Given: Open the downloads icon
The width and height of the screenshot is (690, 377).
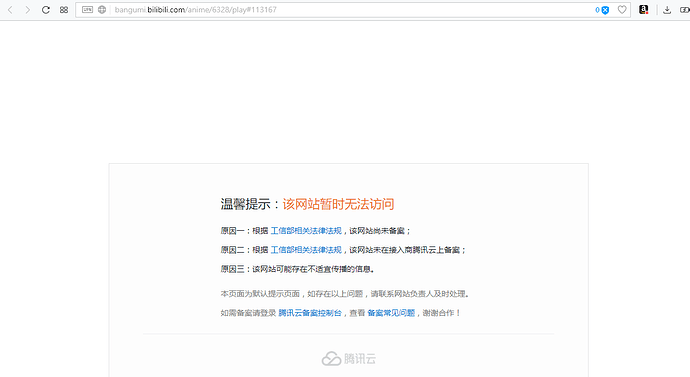Looking at the screenshot, I should tap(667, 10).
